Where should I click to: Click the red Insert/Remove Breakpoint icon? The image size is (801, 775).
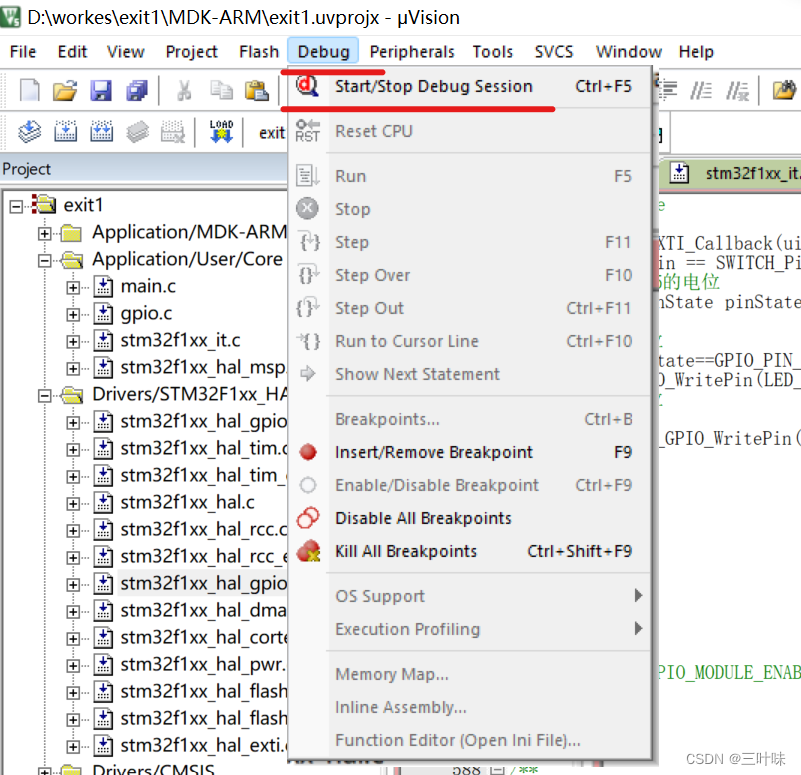tap(308, 452)
